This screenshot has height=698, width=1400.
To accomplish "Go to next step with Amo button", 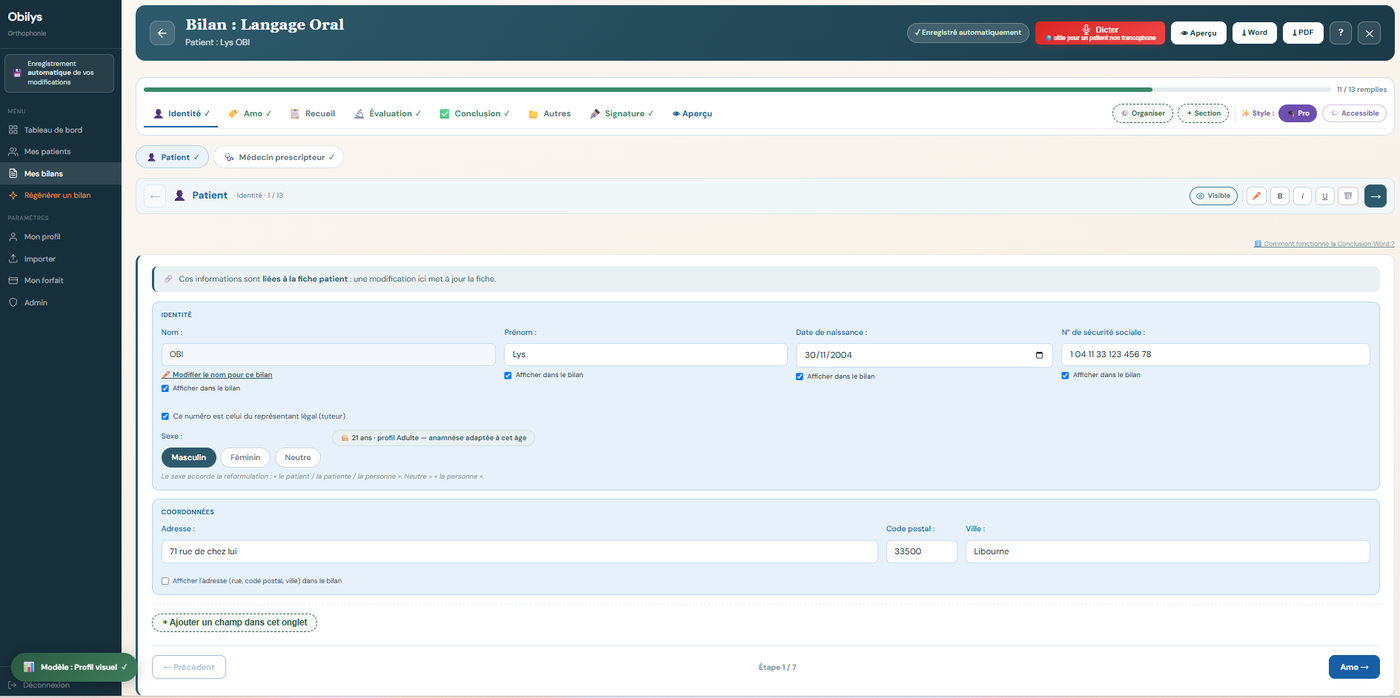I will (1354, 667).
